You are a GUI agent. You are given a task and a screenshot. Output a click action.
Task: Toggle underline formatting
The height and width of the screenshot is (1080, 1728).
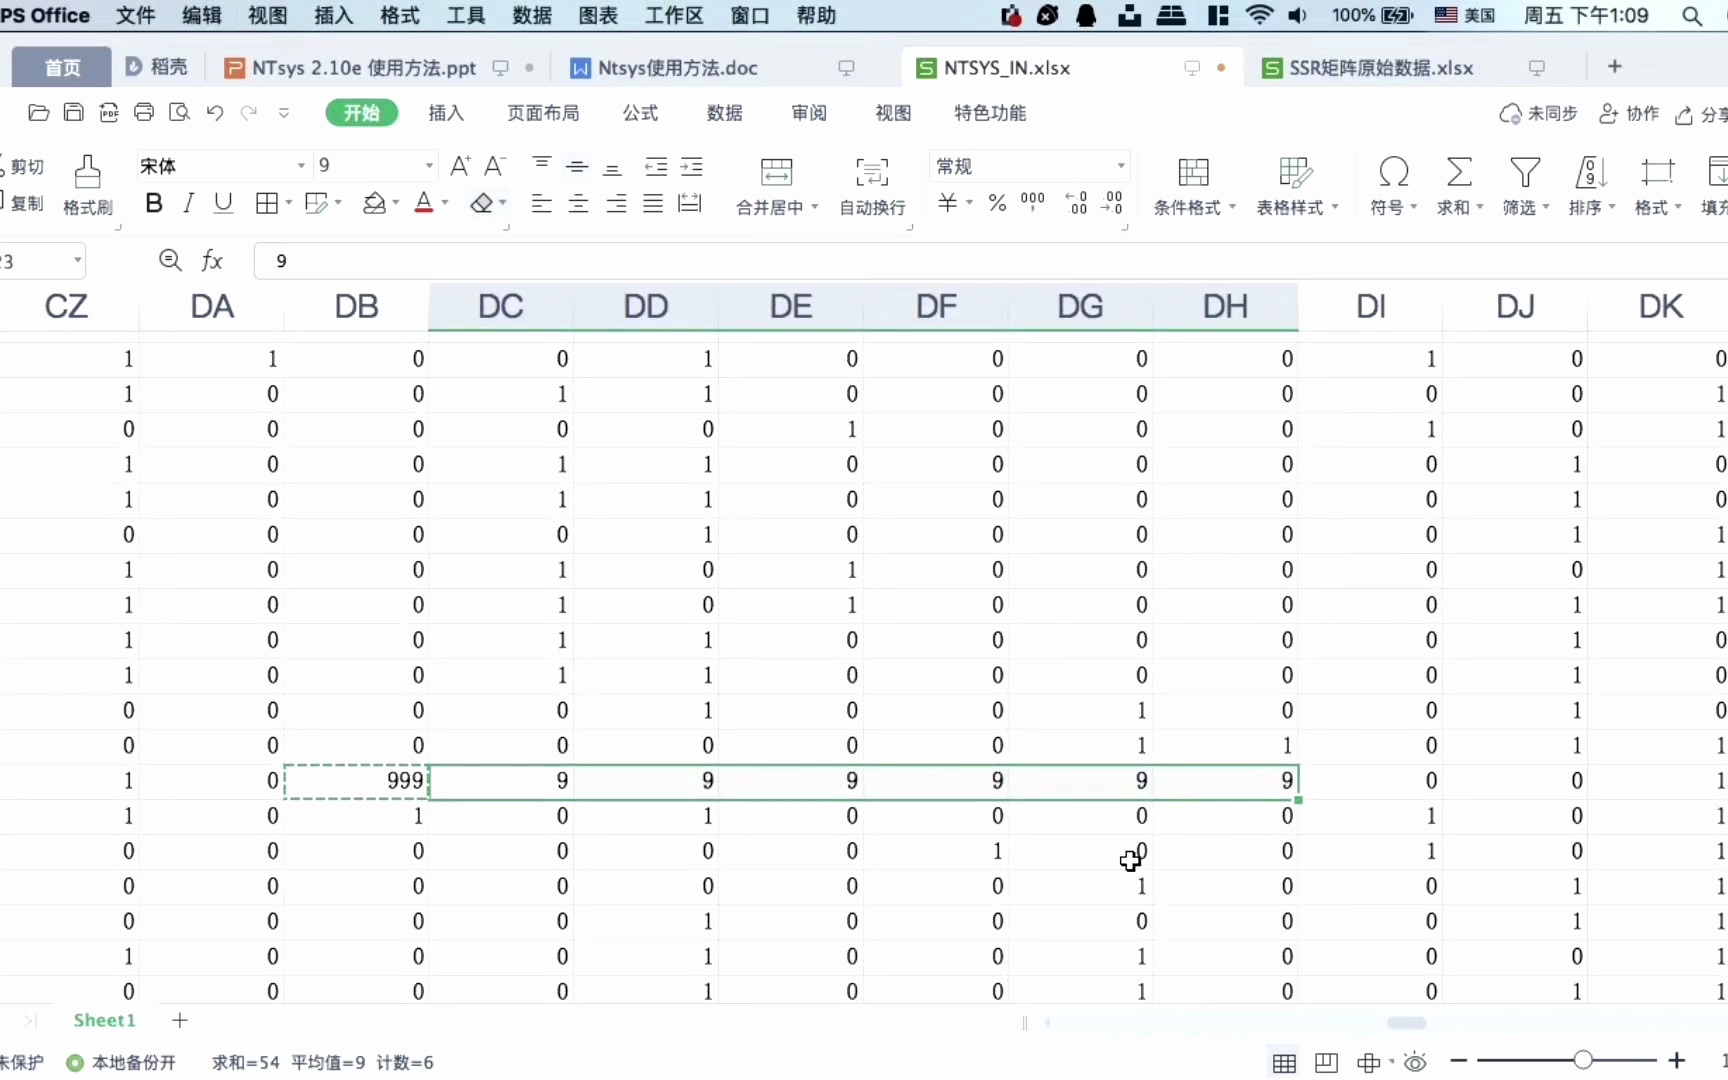pos(223,203)
